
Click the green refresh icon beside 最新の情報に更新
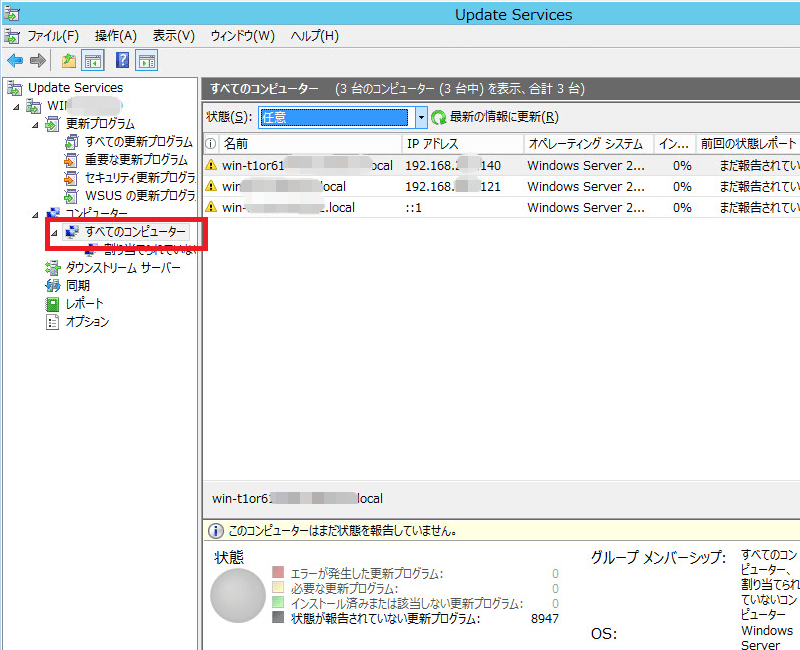click(439, 117)
